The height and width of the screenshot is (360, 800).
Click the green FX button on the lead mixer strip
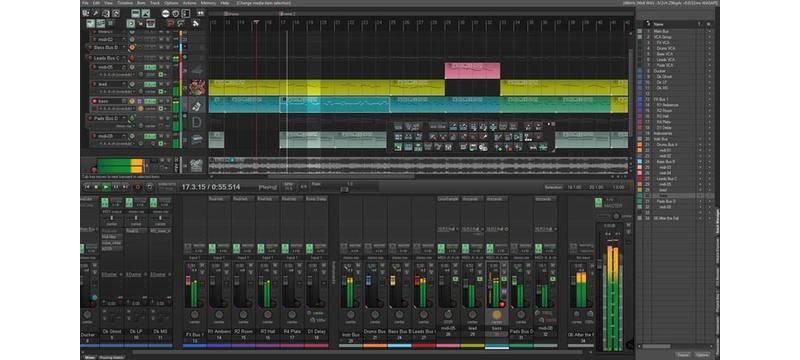(465, 248)
